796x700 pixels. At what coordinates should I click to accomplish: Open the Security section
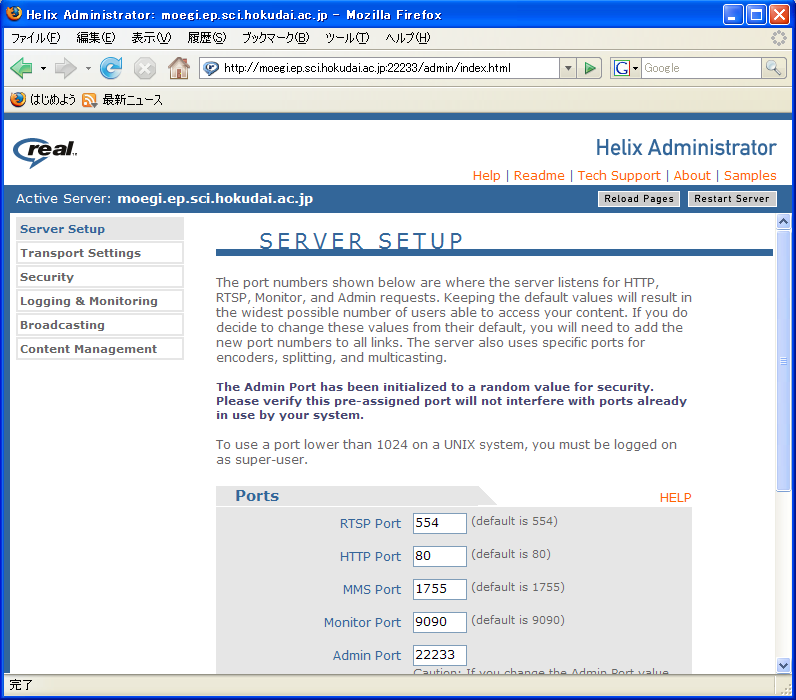pyautogui.click(x=100, y=277)
